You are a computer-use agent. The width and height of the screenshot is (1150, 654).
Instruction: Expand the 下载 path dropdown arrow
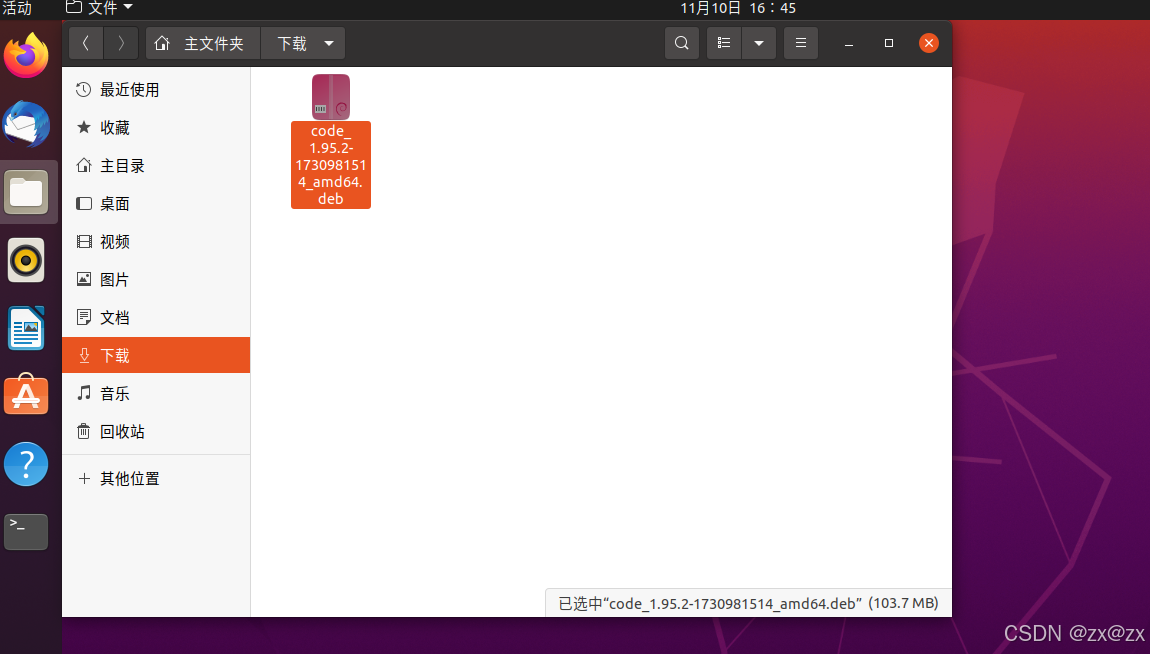click(x=329, y=43)
